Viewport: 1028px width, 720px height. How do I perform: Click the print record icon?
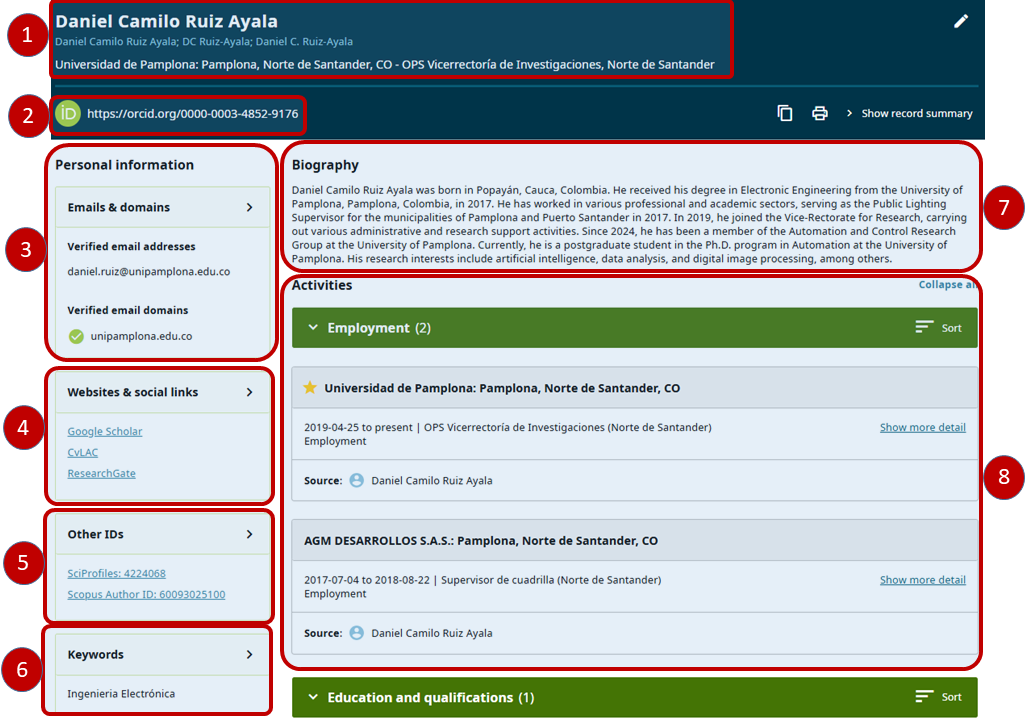[x=820, y=113]
